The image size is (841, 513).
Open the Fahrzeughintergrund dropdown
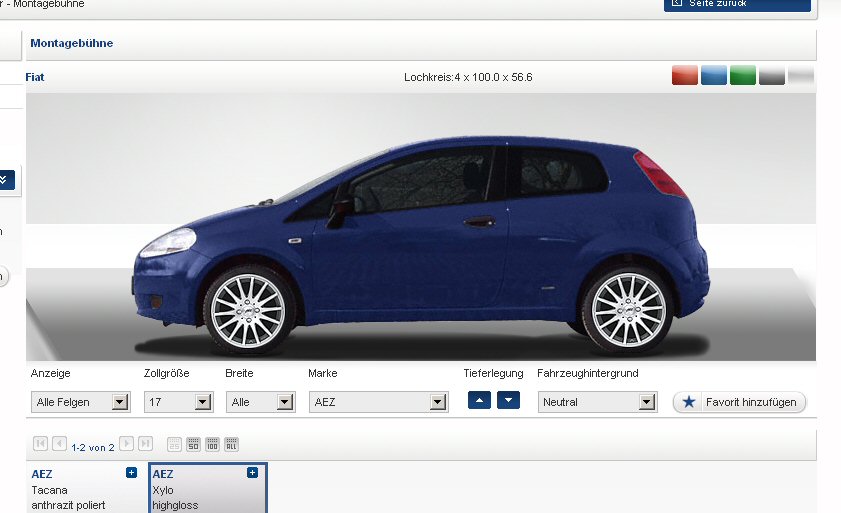click(597, 402)
